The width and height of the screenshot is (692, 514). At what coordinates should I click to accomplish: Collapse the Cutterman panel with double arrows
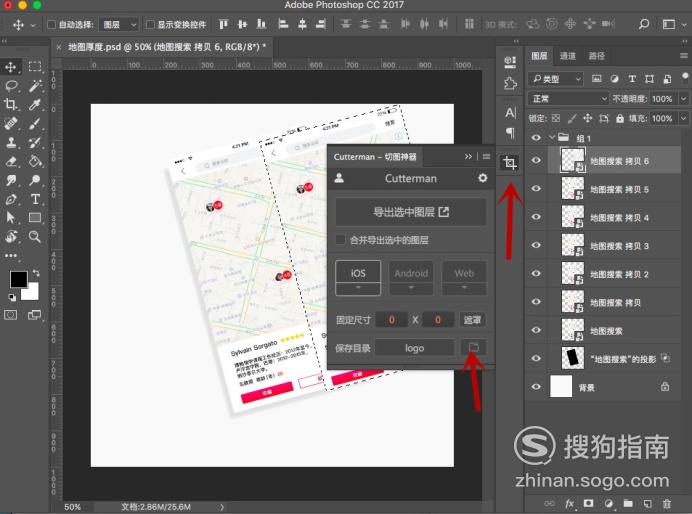pyautogui.click(x=468, y=157)
